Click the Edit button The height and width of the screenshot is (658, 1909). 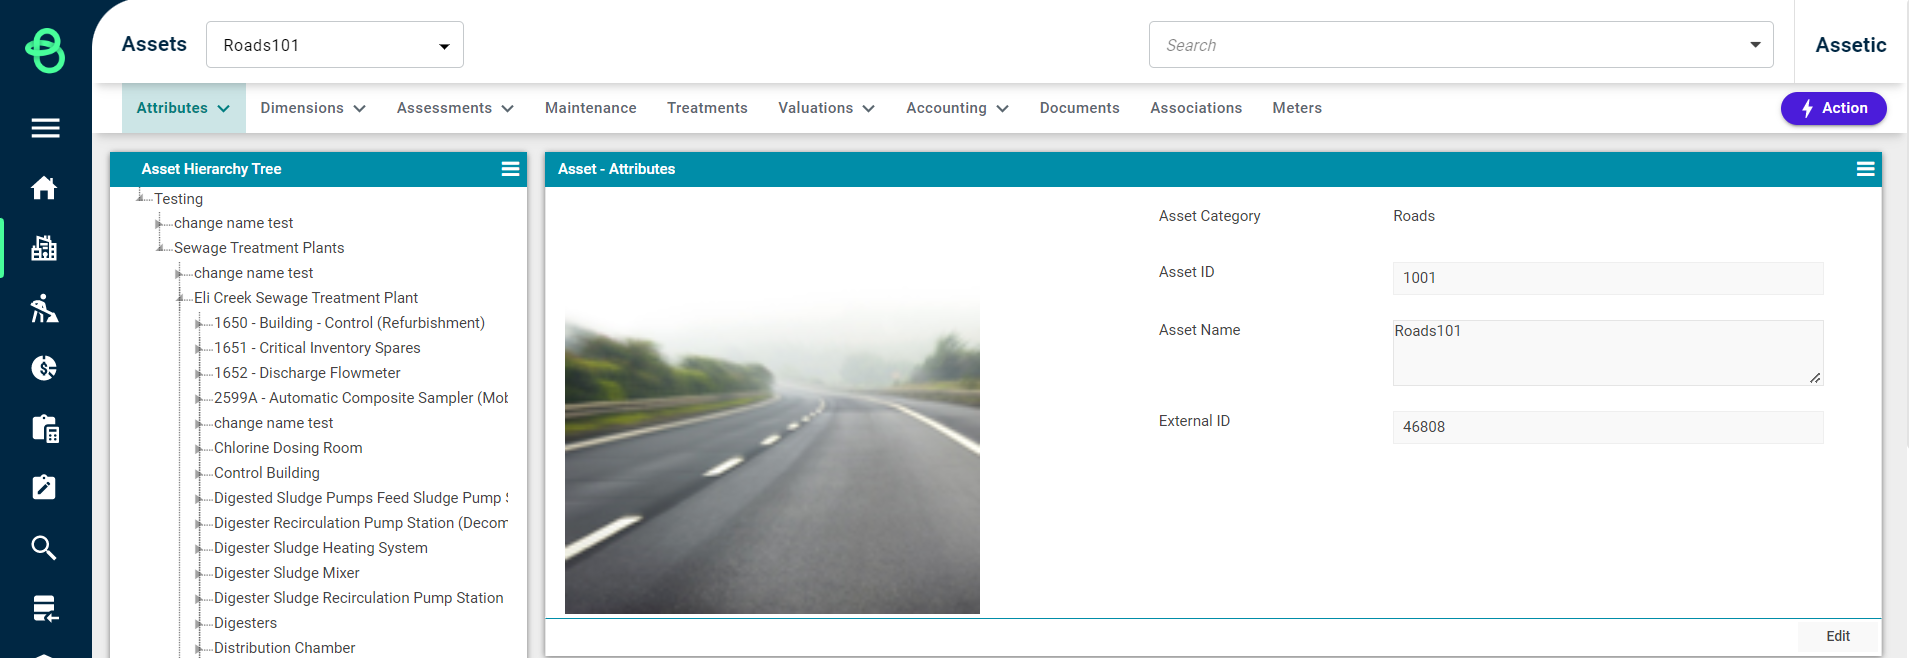tap(1838, 636)
